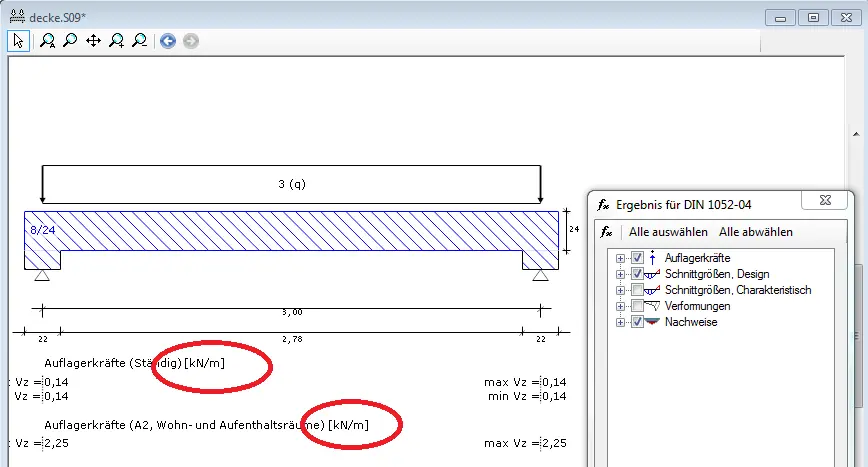Click the Verformungen deflection icon
Viewport: 868px width, 467px height.
click(x=652, y=306)
